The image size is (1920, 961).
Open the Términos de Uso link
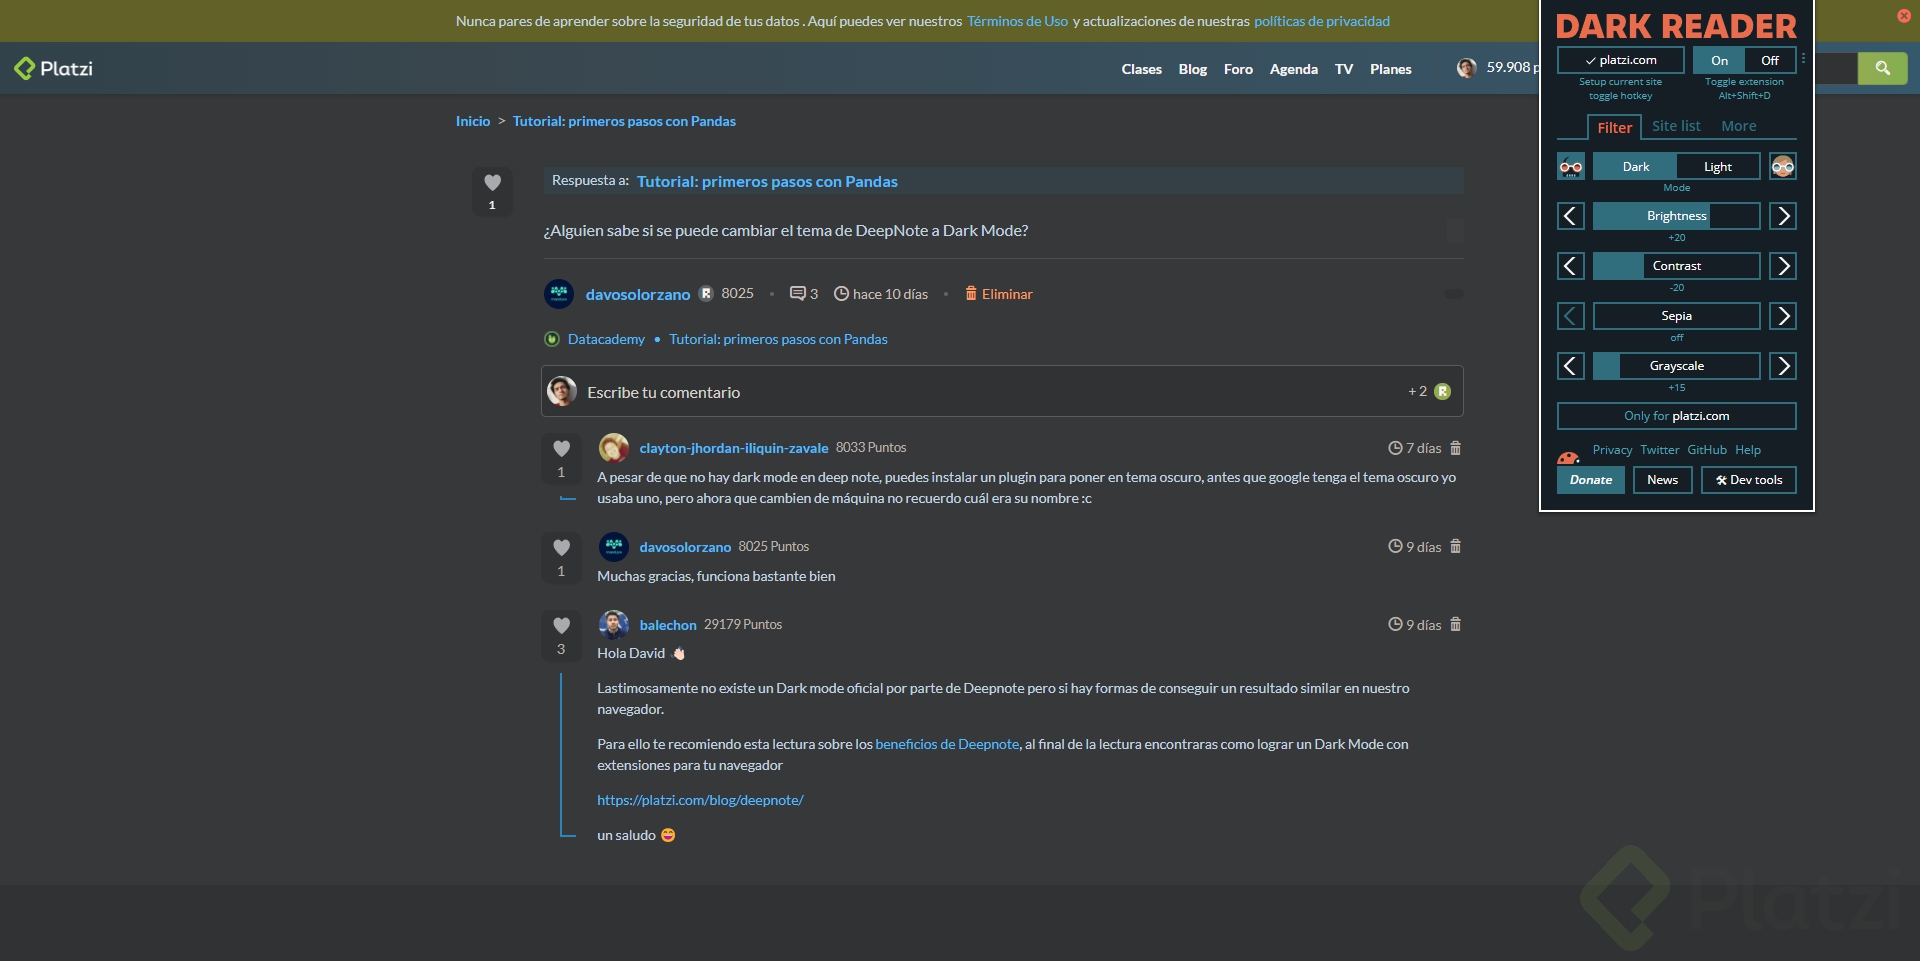1017,21
